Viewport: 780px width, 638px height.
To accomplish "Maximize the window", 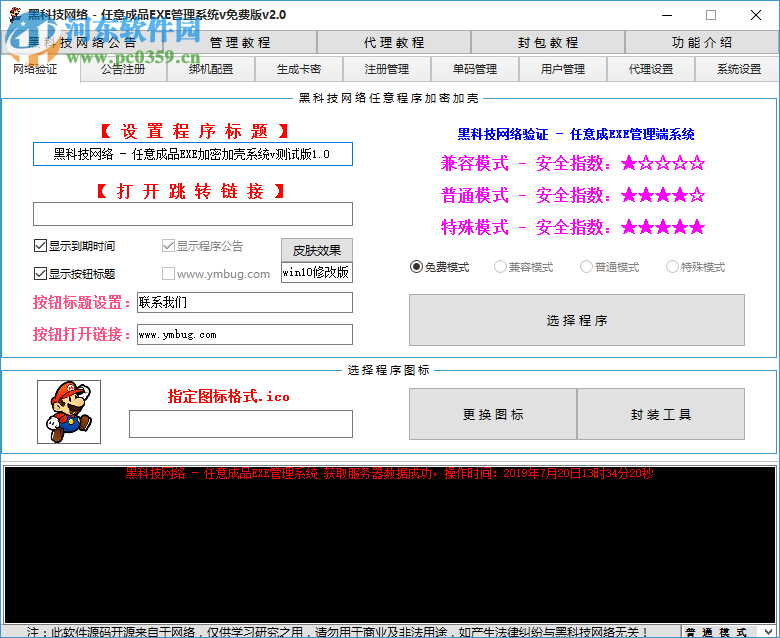I will click(711, 15).
